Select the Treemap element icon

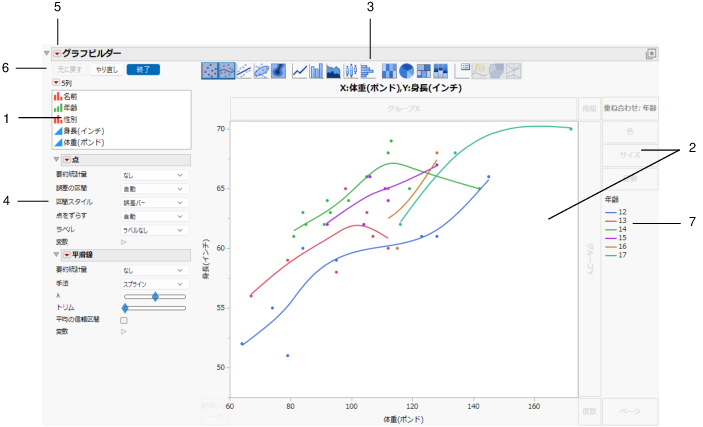coord(424,71)
